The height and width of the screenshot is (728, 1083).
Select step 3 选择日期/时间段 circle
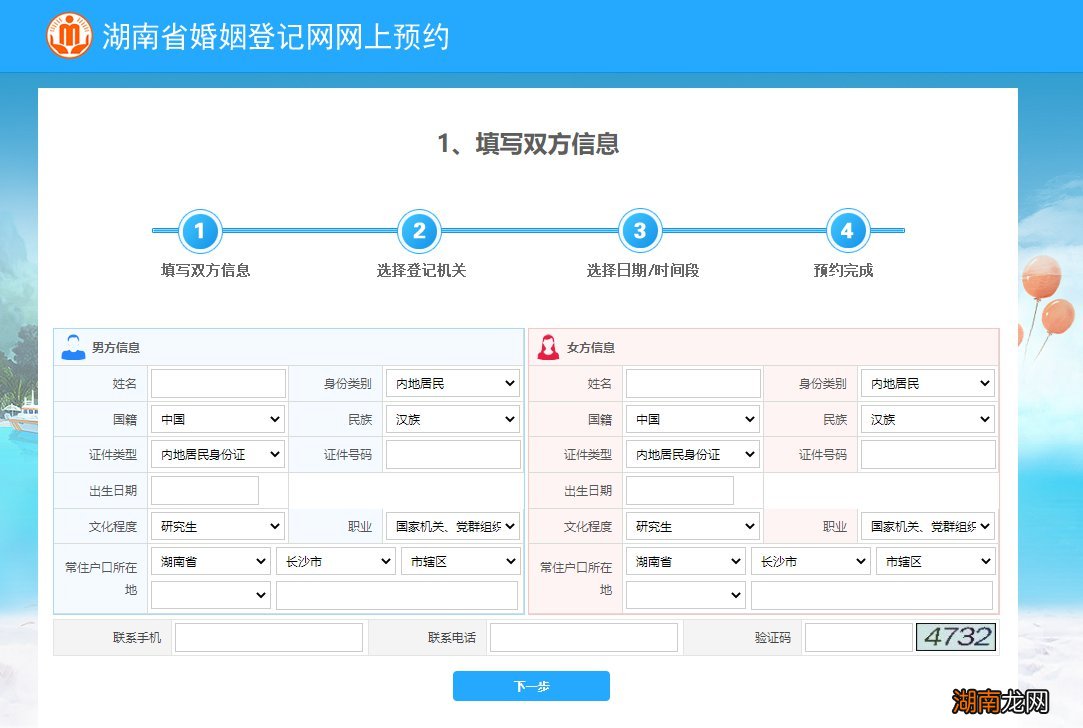click(640, 230)
